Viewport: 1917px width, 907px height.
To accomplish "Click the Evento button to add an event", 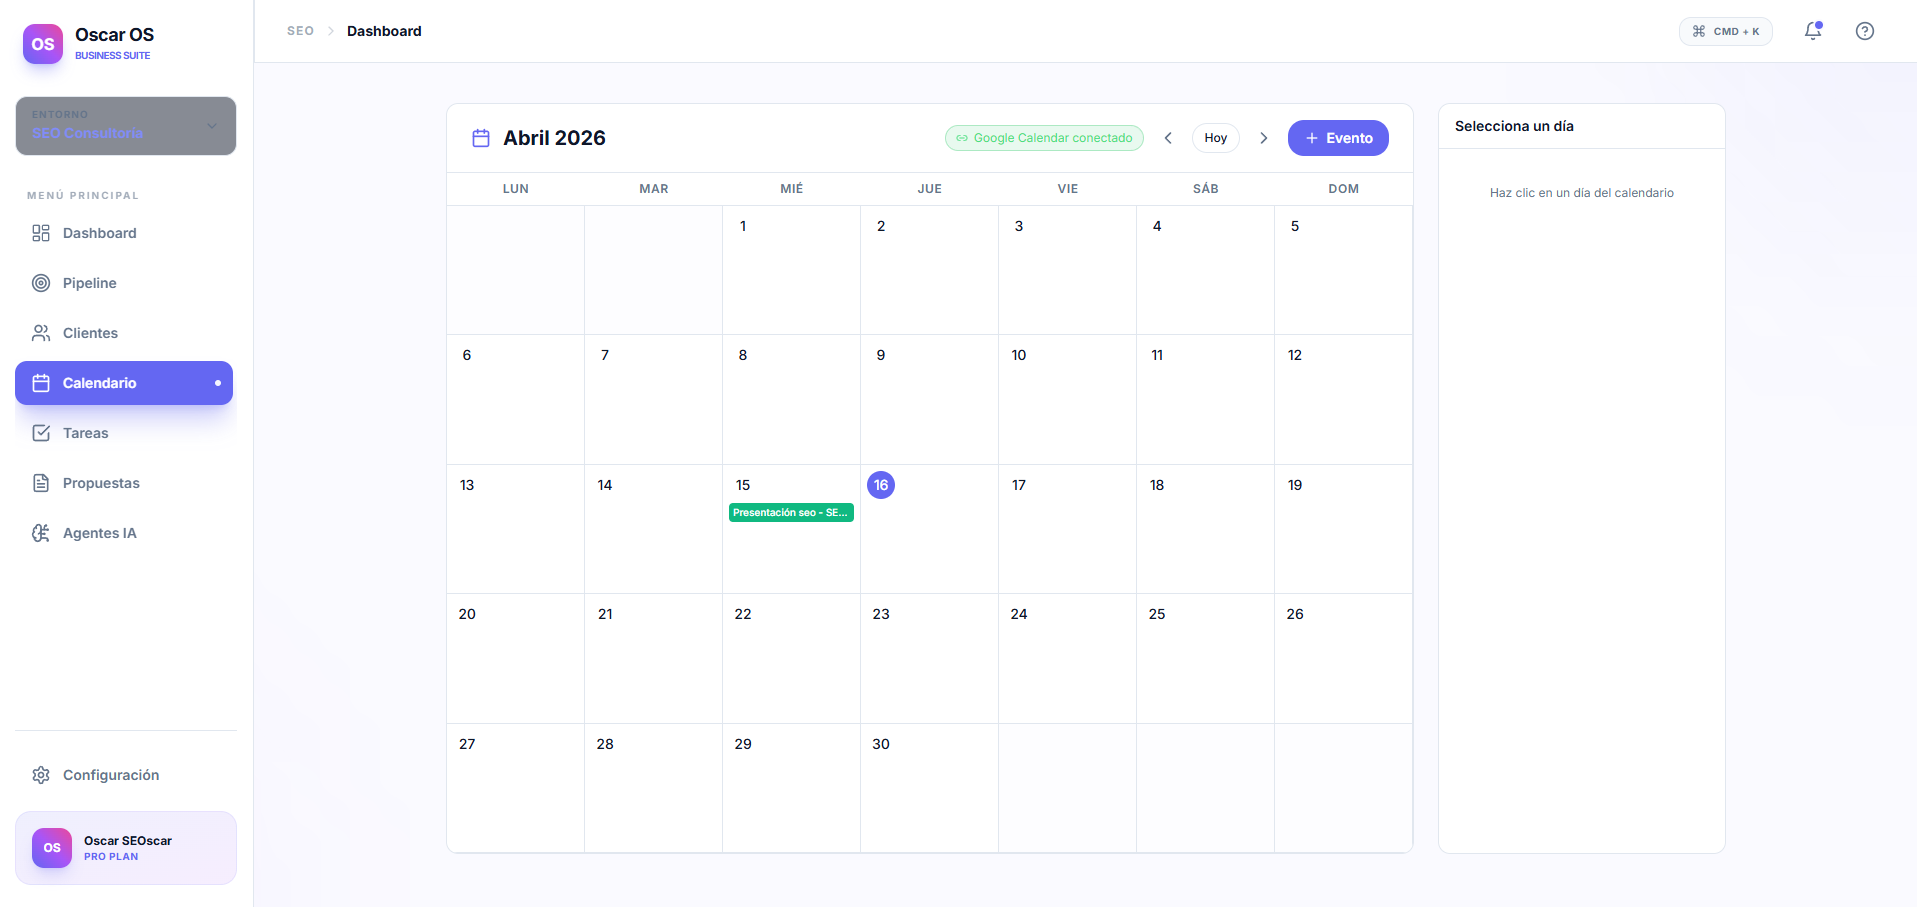I will point(1338,138).
